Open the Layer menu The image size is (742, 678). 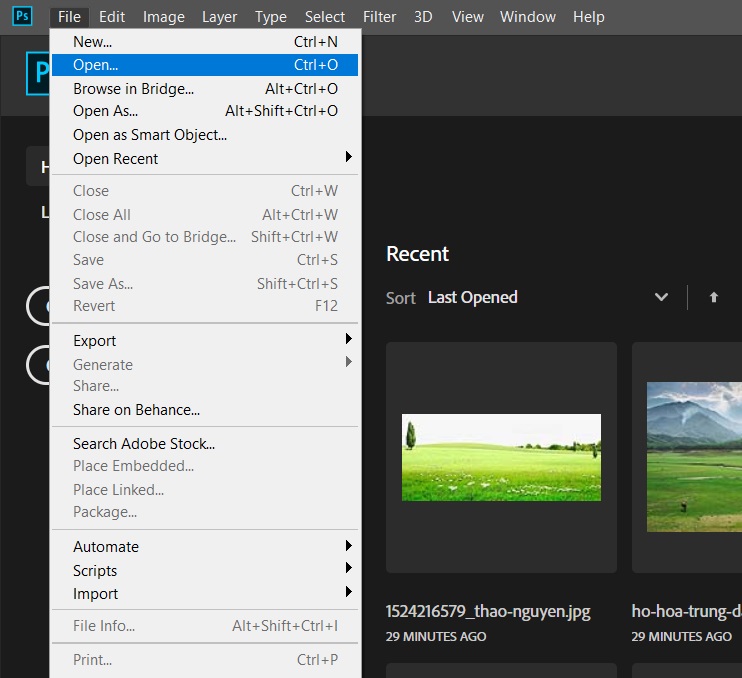pyautogui.click(x=220, y=17)
